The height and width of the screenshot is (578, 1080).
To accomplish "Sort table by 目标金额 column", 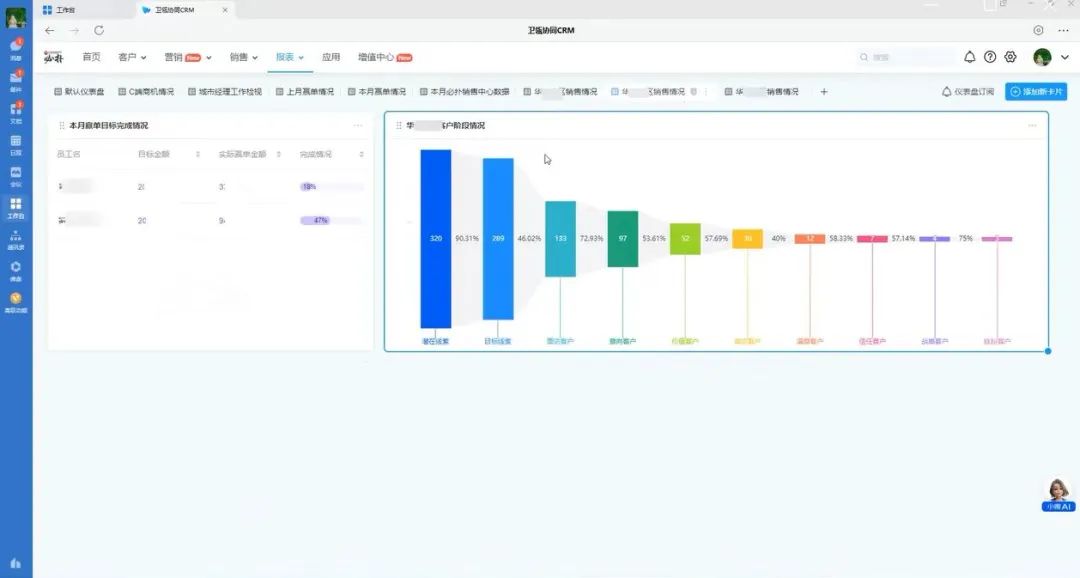I will (x=198, y=155).
